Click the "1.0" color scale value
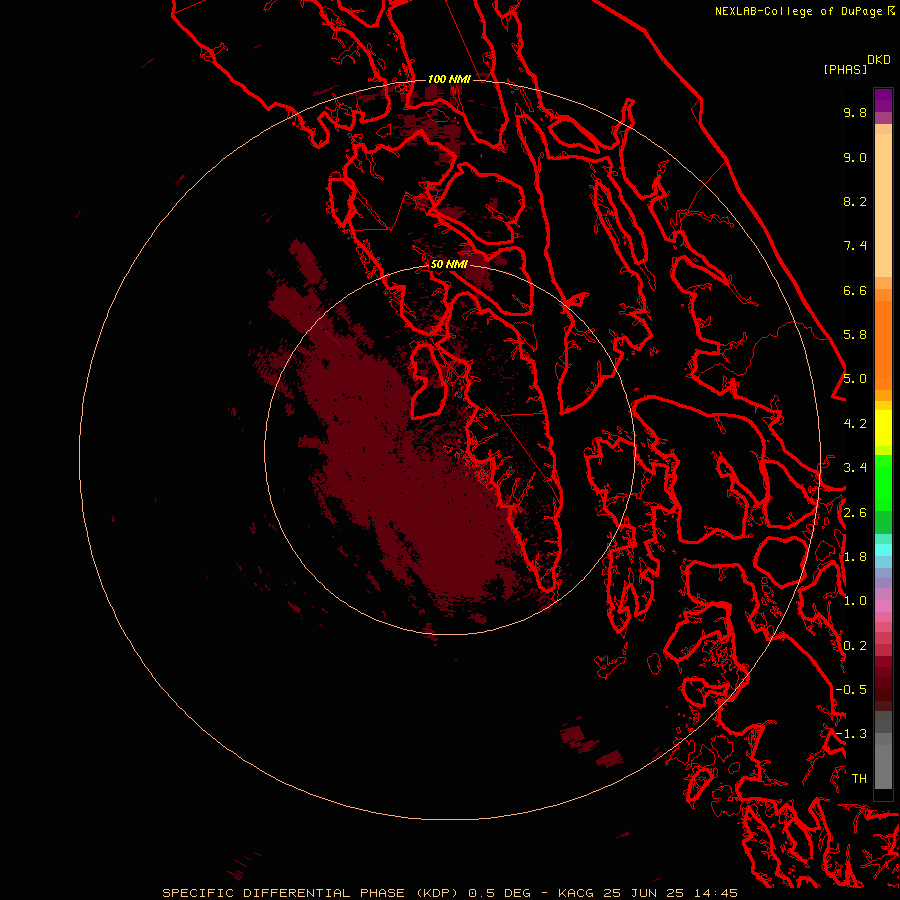This screenshot has height=900, width=900. [x=855, y=601]
